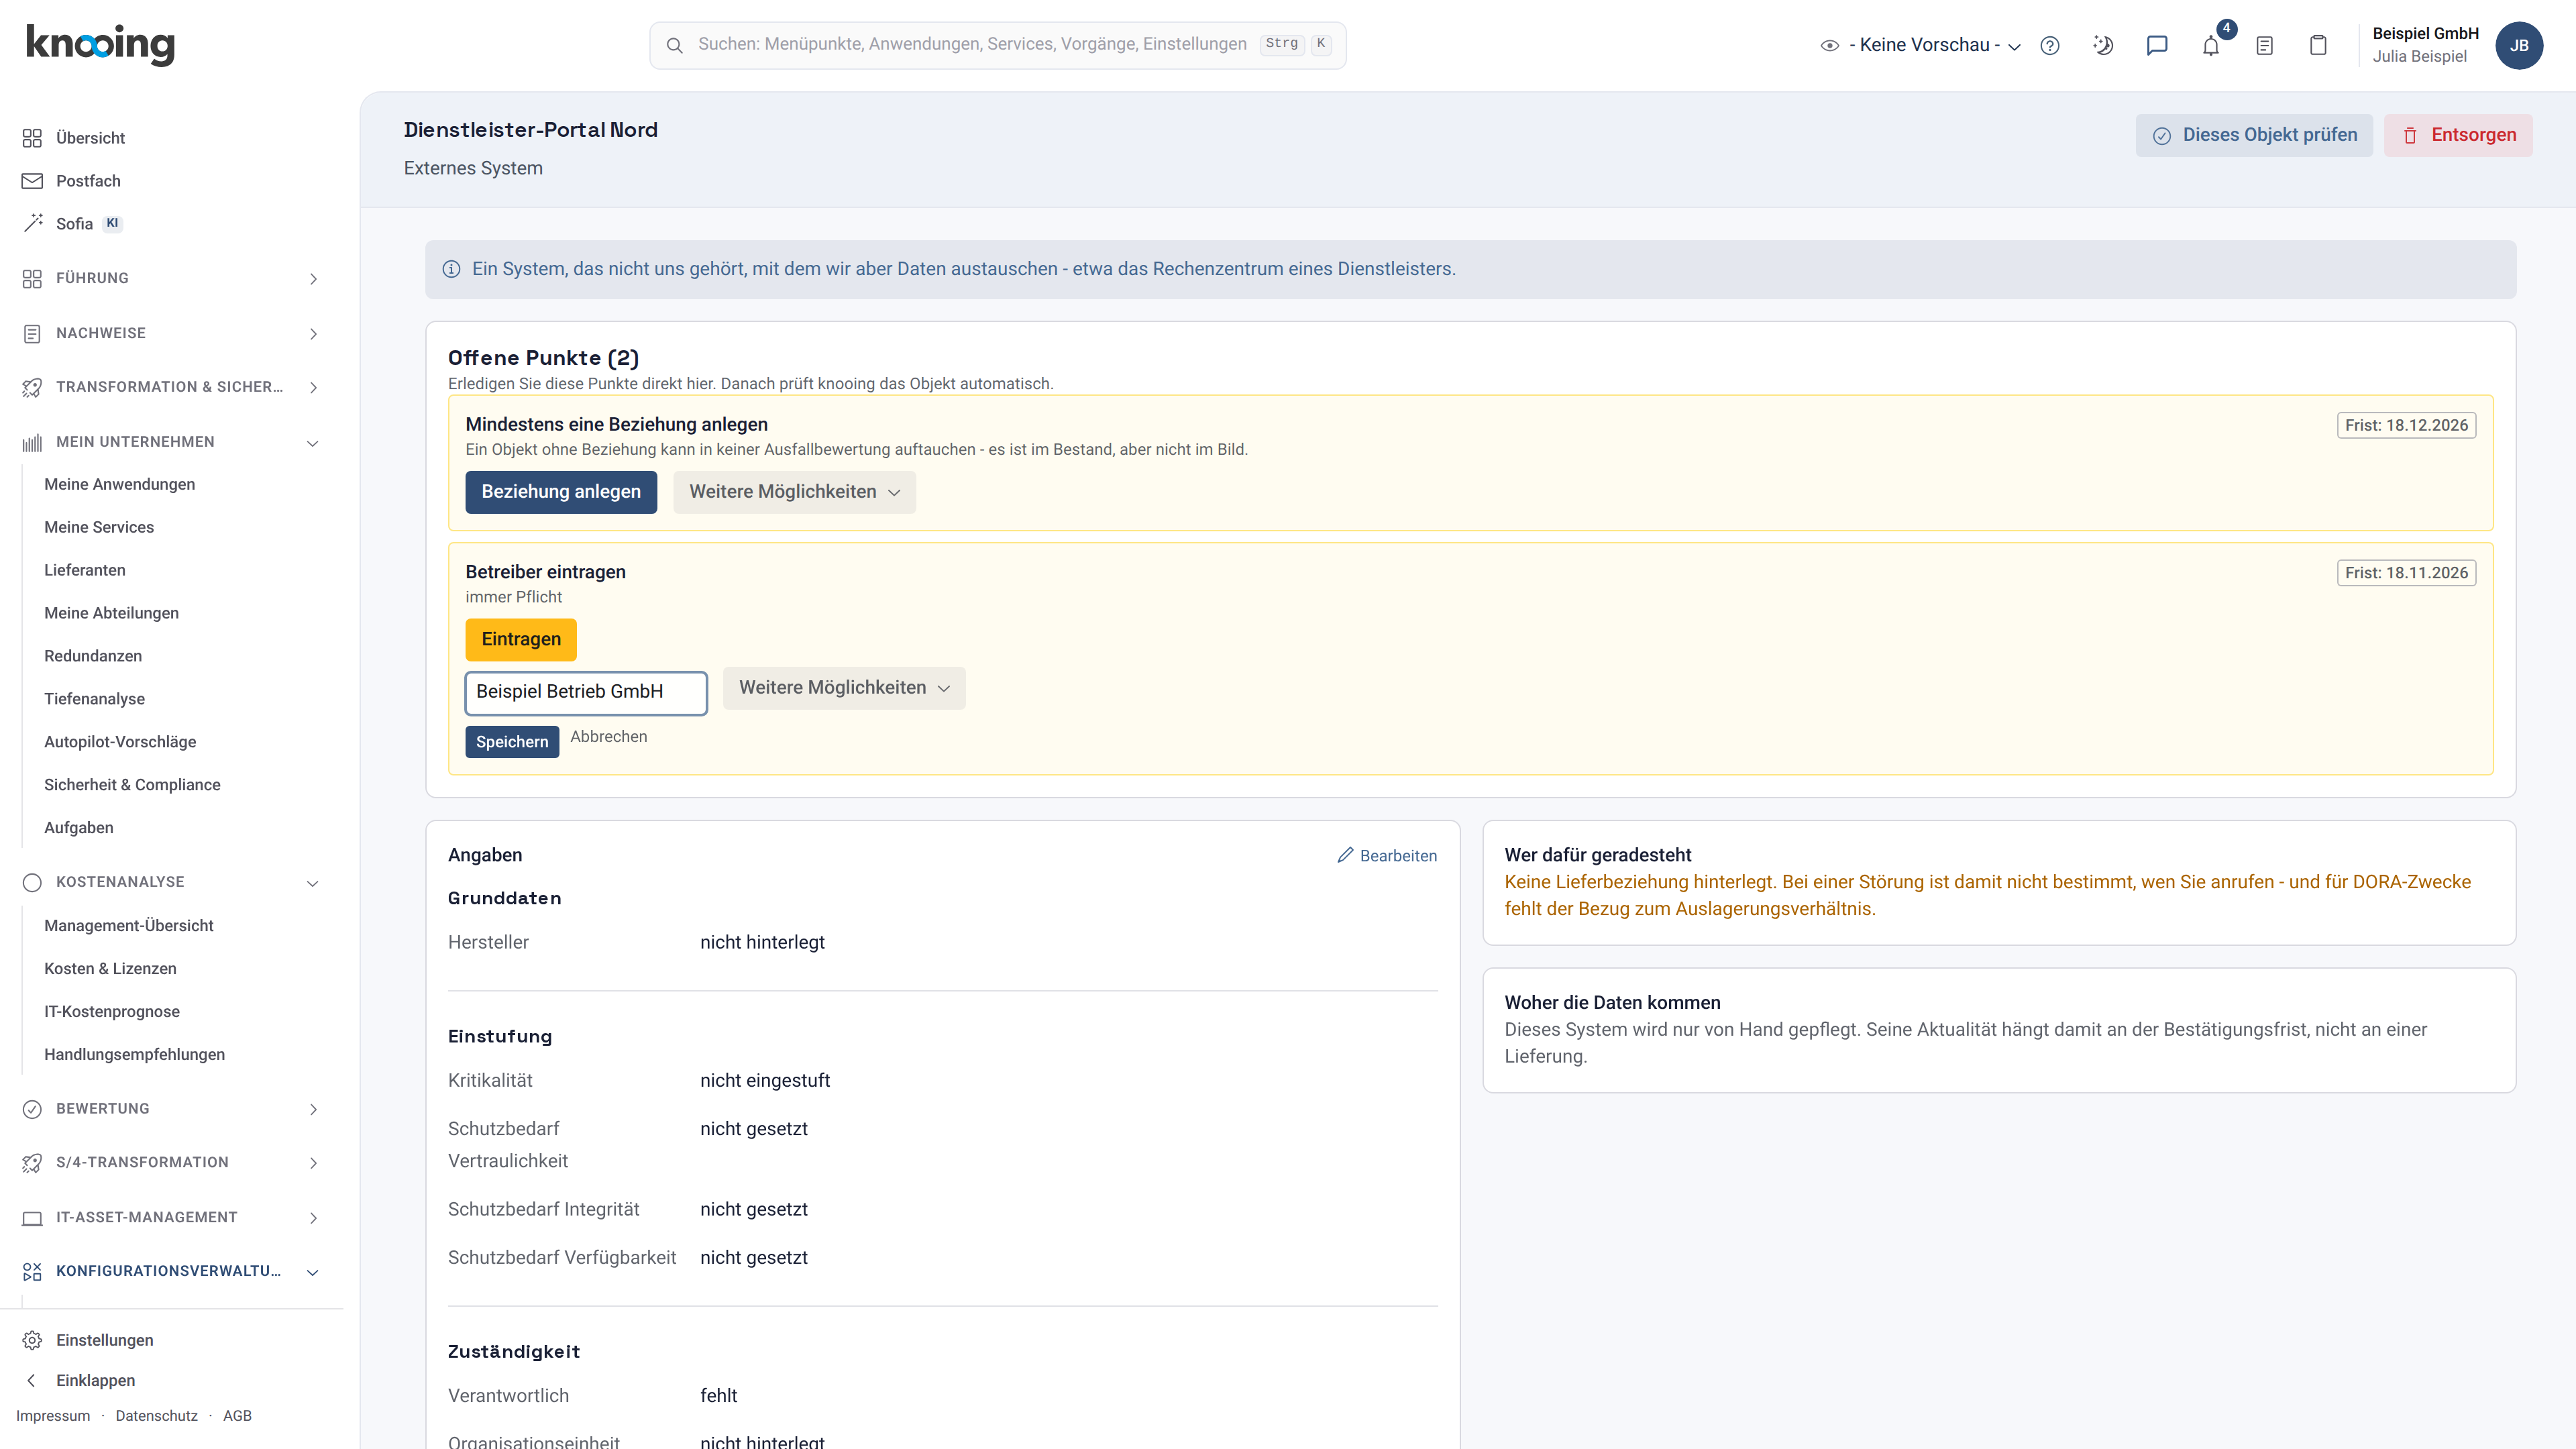This screenshot has width=2576, height=1449.
Task: Open the Keine Vorschau preview dropdown
Action: [1921, 45]
